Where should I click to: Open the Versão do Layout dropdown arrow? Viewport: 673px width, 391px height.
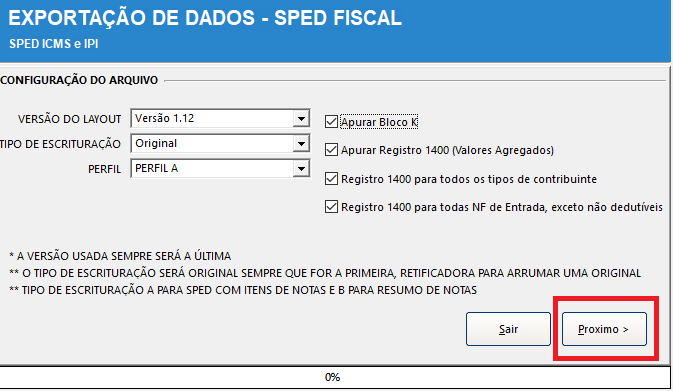301,118
